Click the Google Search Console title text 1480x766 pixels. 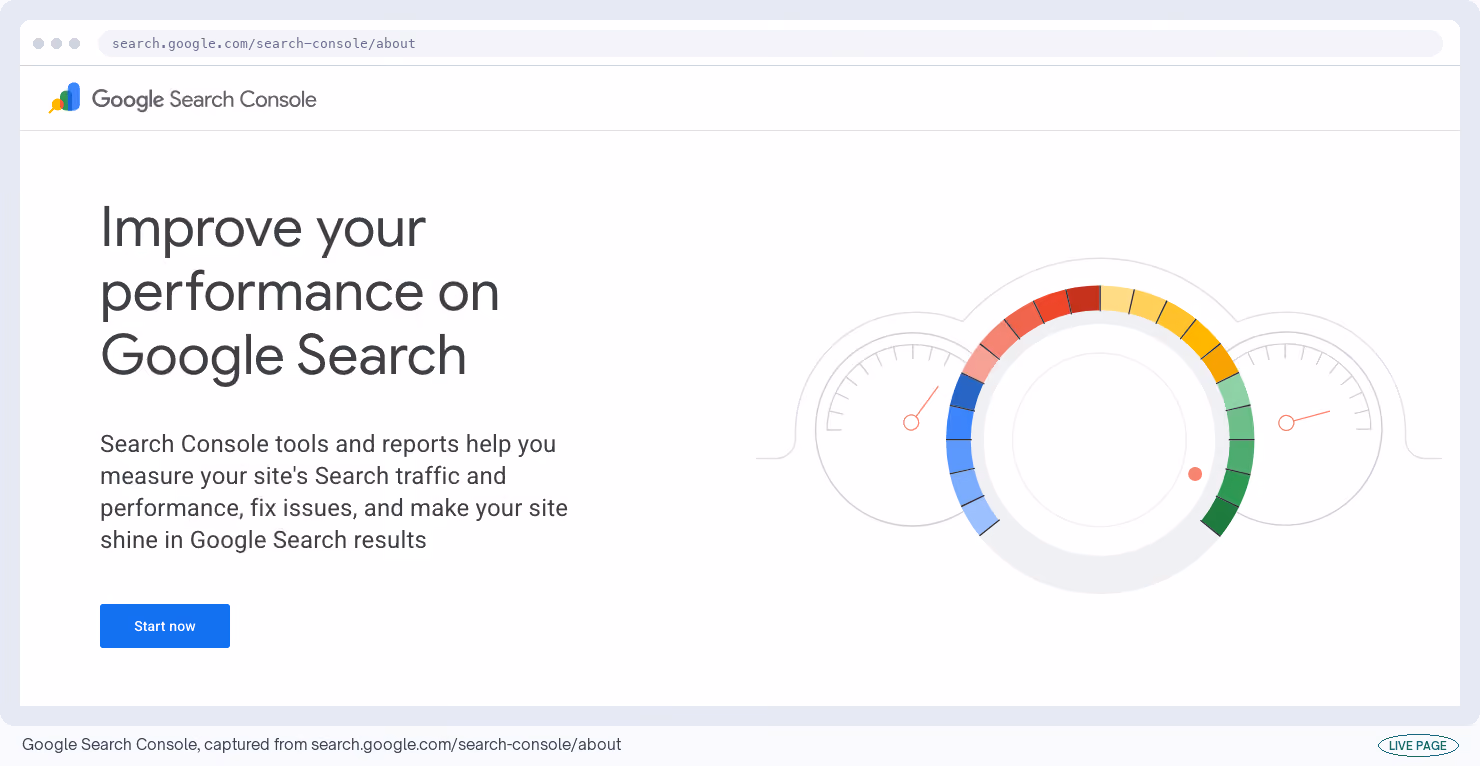pos(204,99)
